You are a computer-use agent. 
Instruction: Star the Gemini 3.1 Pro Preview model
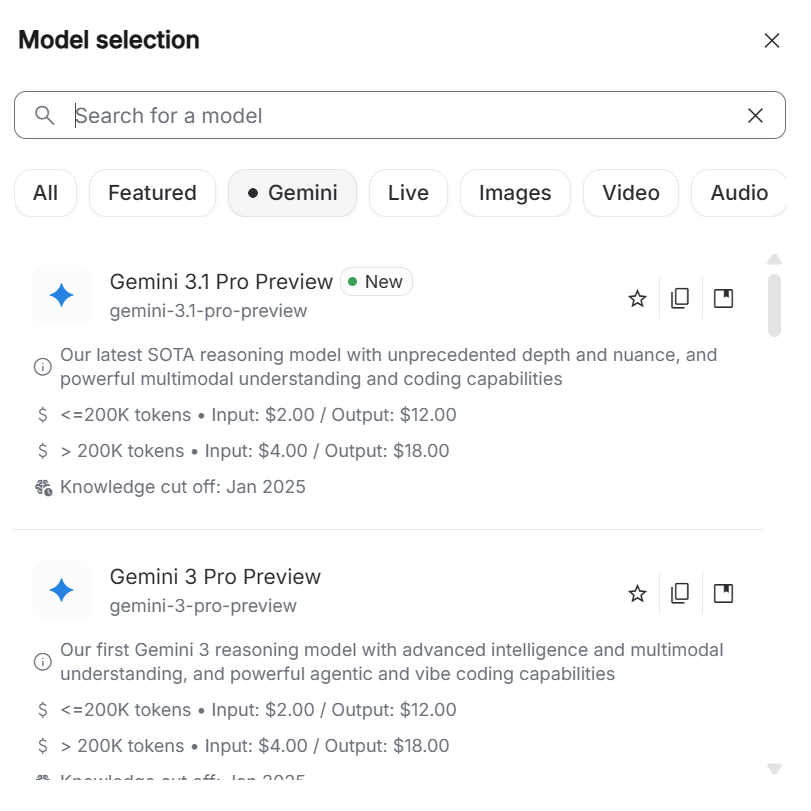pyautogui.click(x=637, y=298)
